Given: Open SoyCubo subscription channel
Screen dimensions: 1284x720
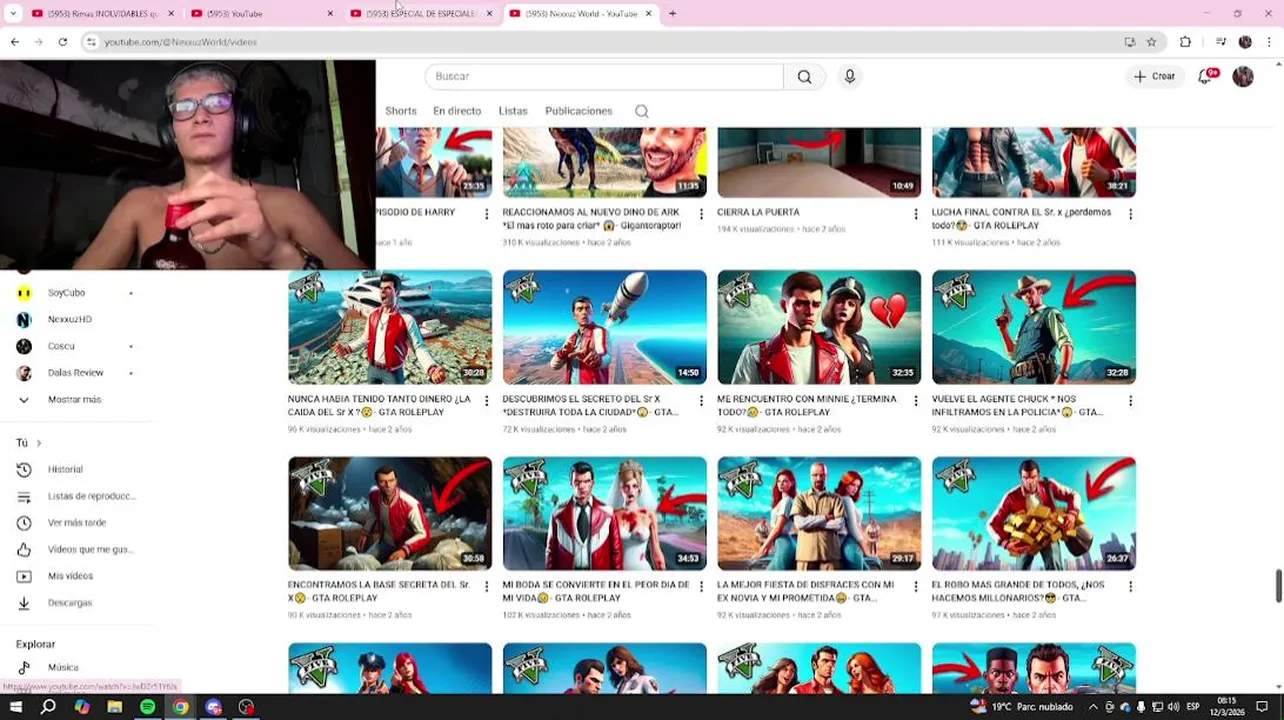Looking at the screenshot, I should click(x=66, y=293).
